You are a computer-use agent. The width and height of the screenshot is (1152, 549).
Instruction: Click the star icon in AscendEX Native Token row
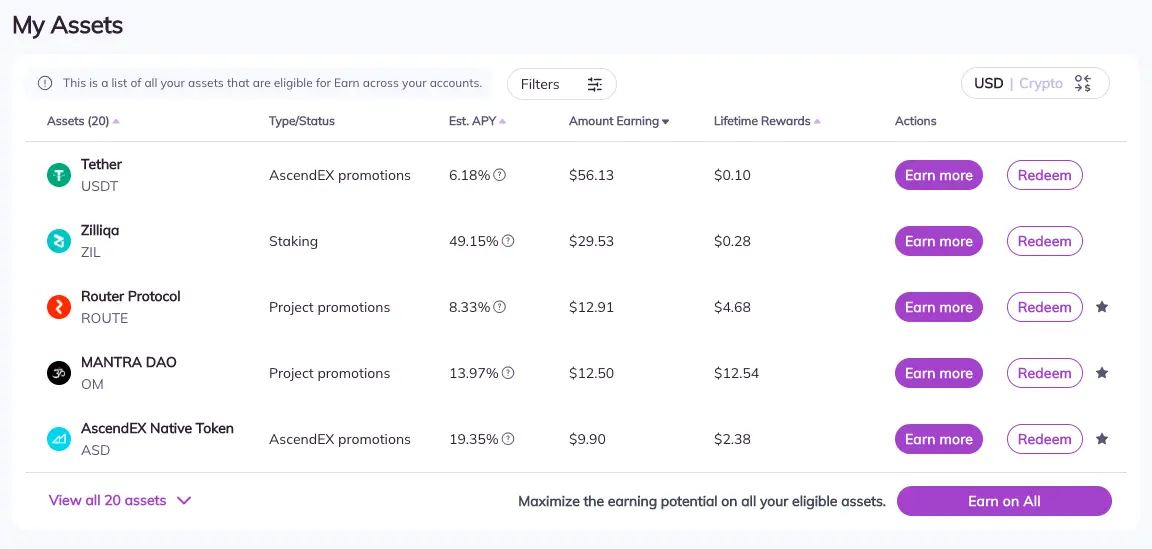tap(1101, 439)
